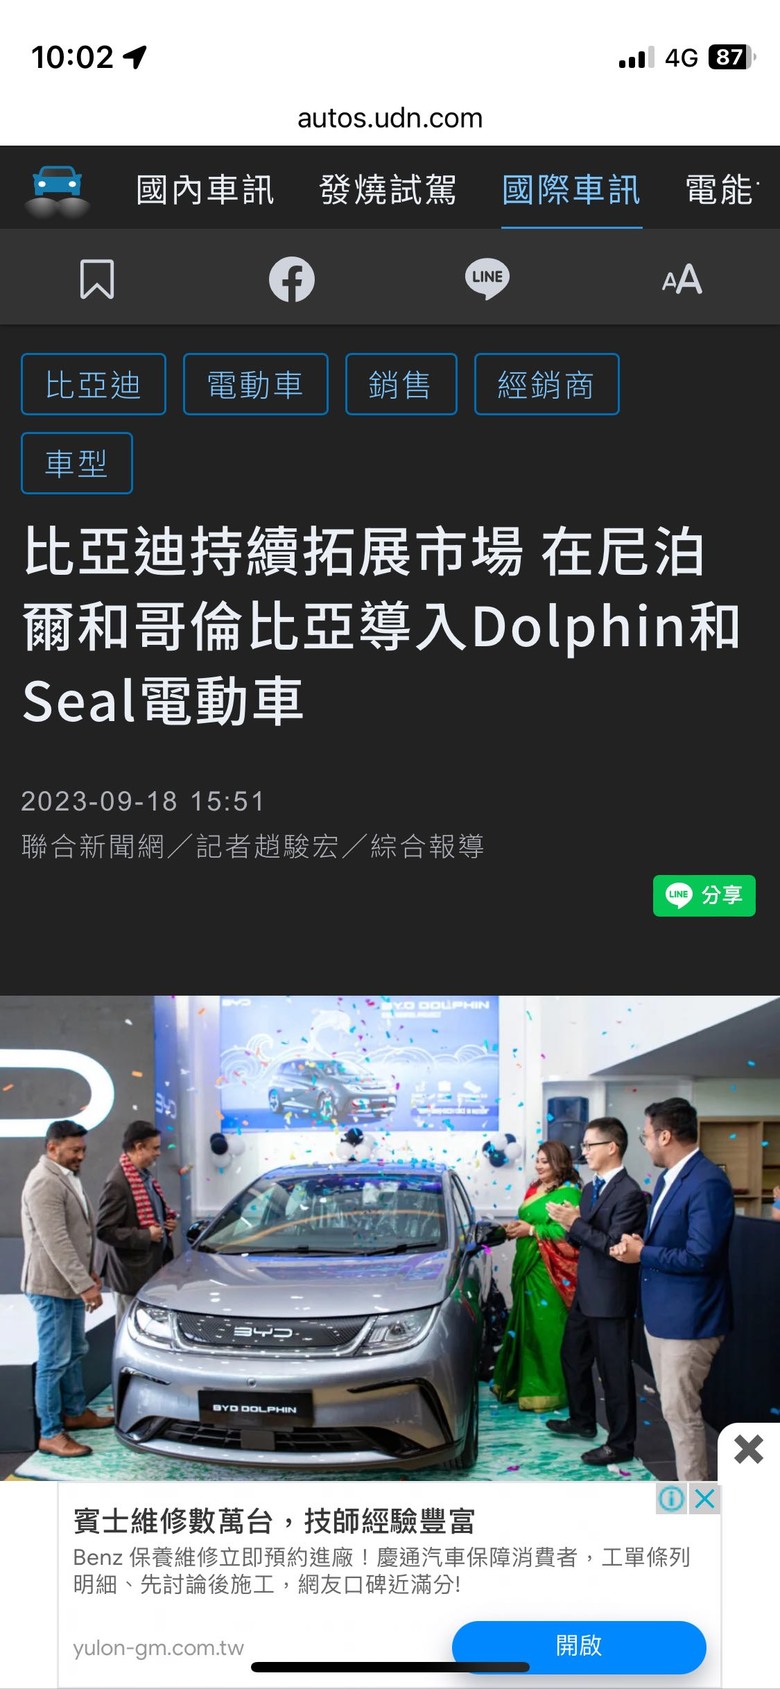Share the article via Facebook icon
The image size is (780, 1689).
(292, 279)
